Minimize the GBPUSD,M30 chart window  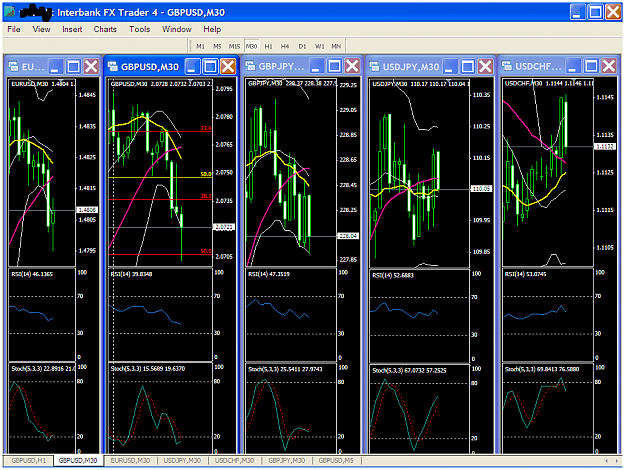click(x=193, y=66)
